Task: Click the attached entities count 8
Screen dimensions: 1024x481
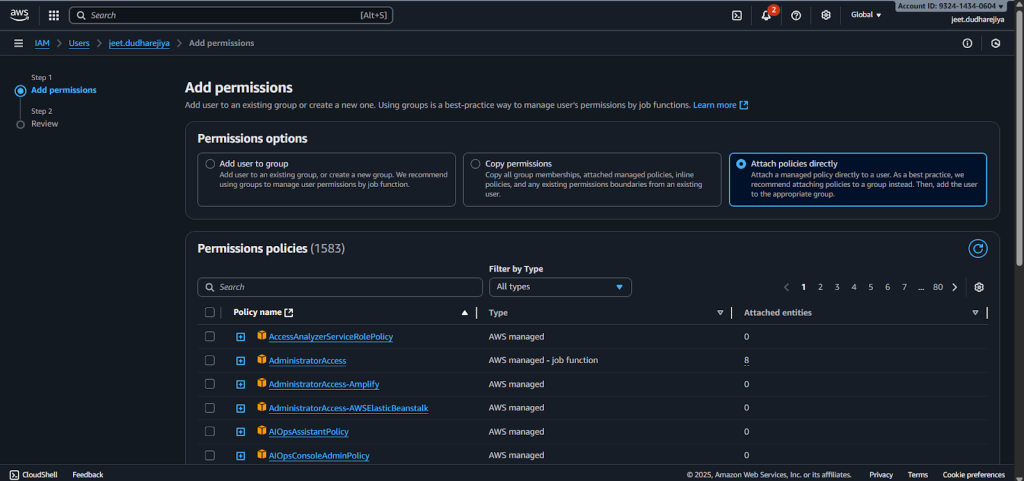Action: 746,360
